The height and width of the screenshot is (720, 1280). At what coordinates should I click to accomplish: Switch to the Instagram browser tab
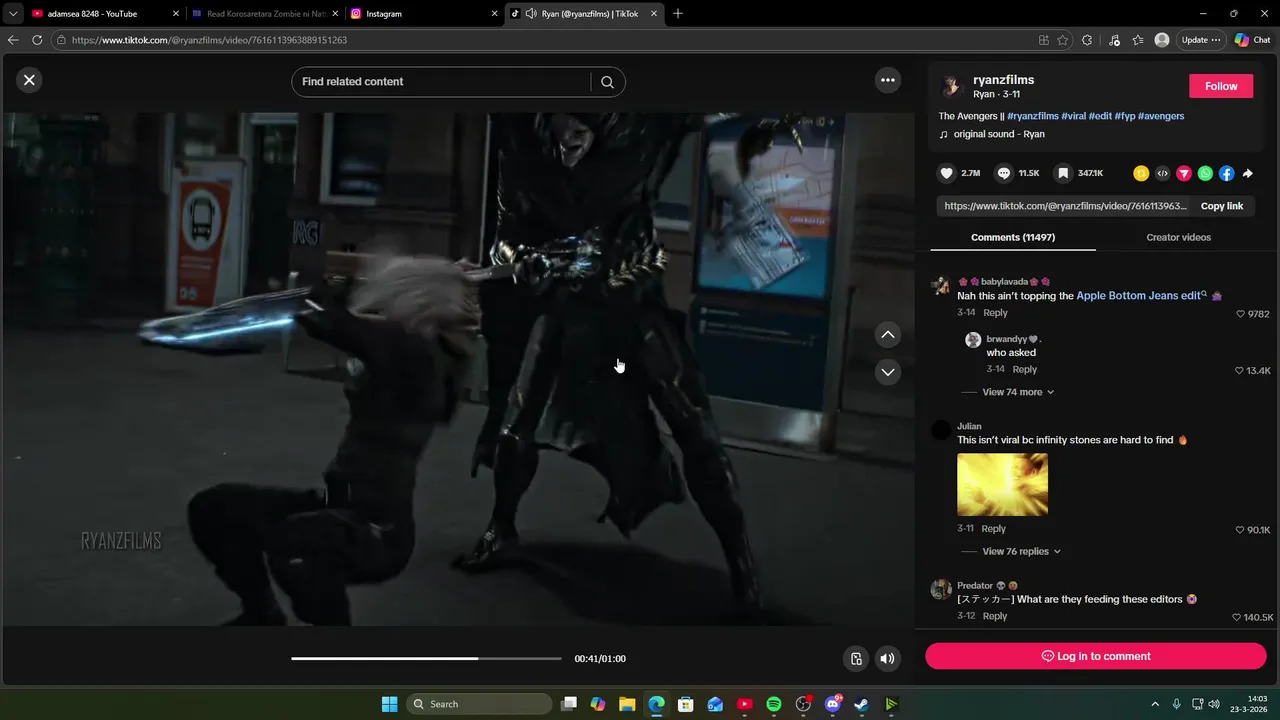[x=423, y=14]
